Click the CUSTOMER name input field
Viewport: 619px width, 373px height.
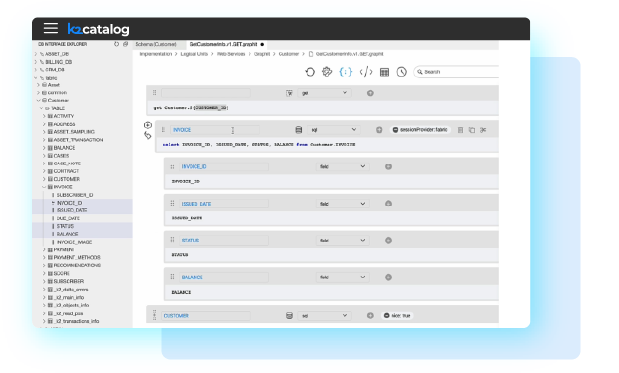coord(206,315)
